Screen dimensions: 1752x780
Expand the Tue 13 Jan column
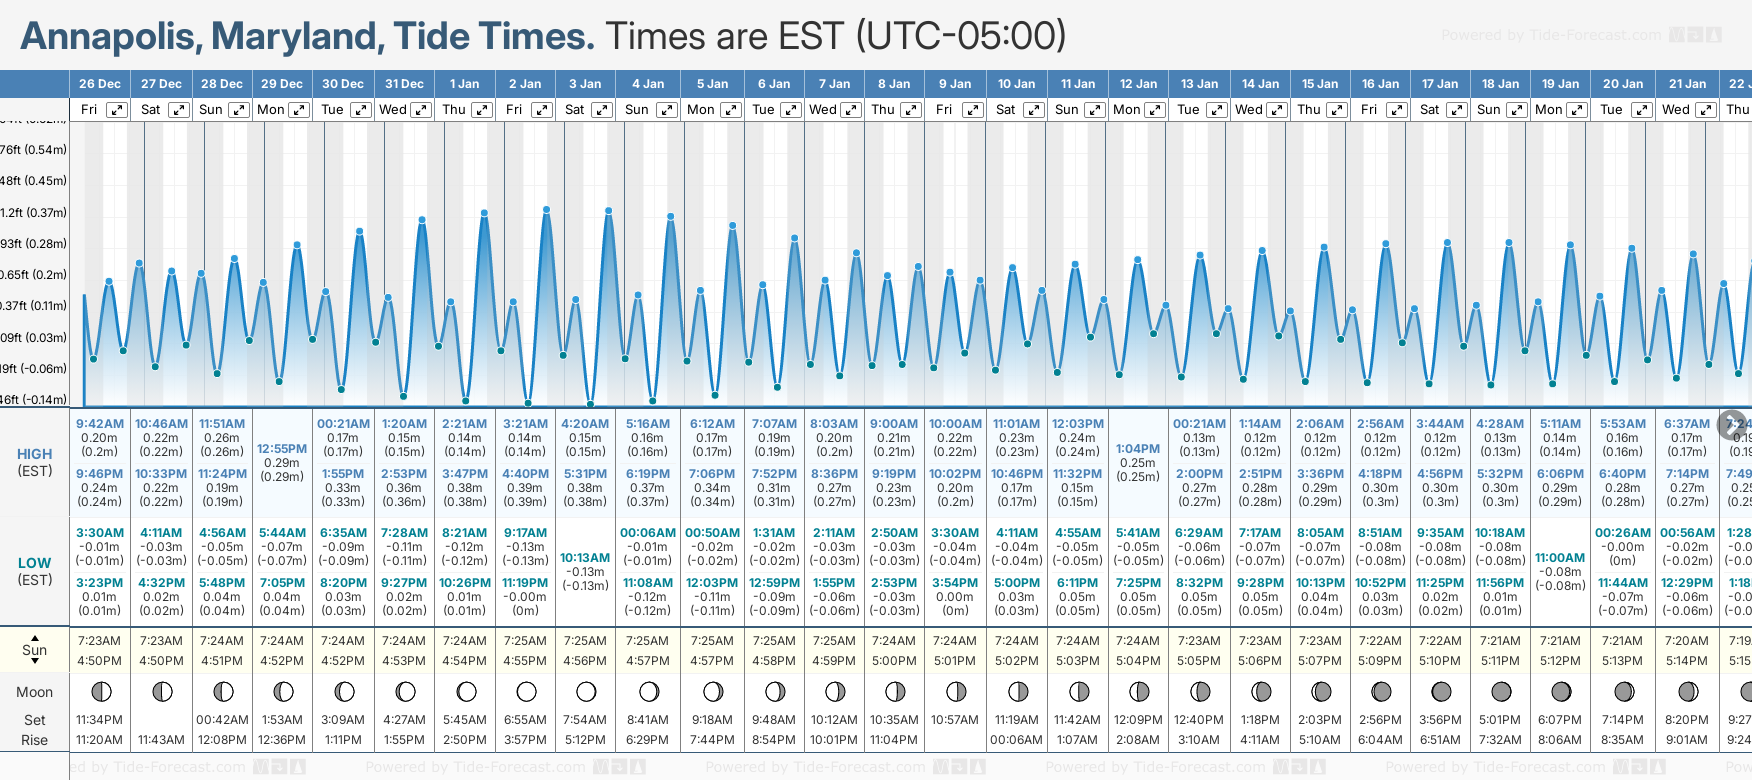1216,110
